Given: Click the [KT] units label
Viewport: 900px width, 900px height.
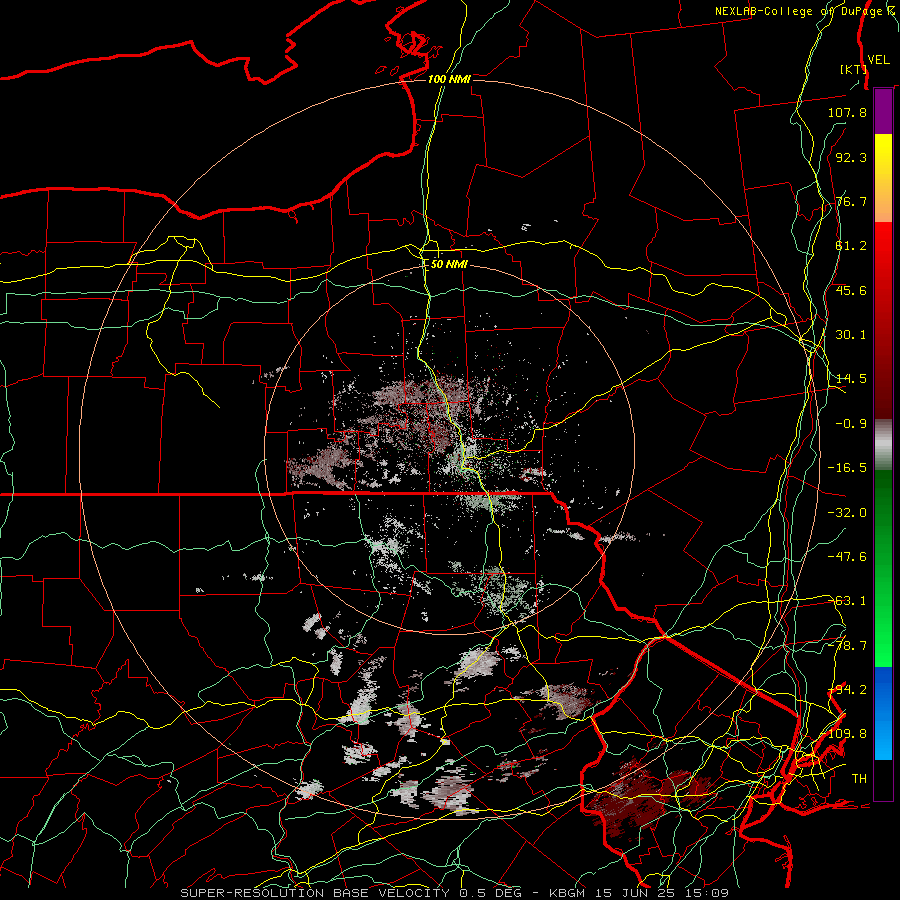Looking at the screenshot, I should coord(853,69).
